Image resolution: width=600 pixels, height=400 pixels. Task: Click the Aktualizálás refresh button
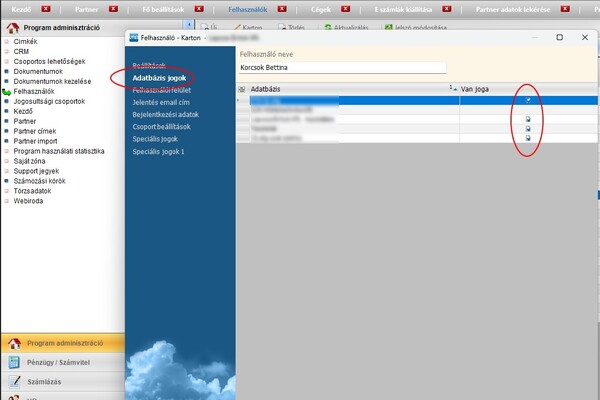pos(346,27)
